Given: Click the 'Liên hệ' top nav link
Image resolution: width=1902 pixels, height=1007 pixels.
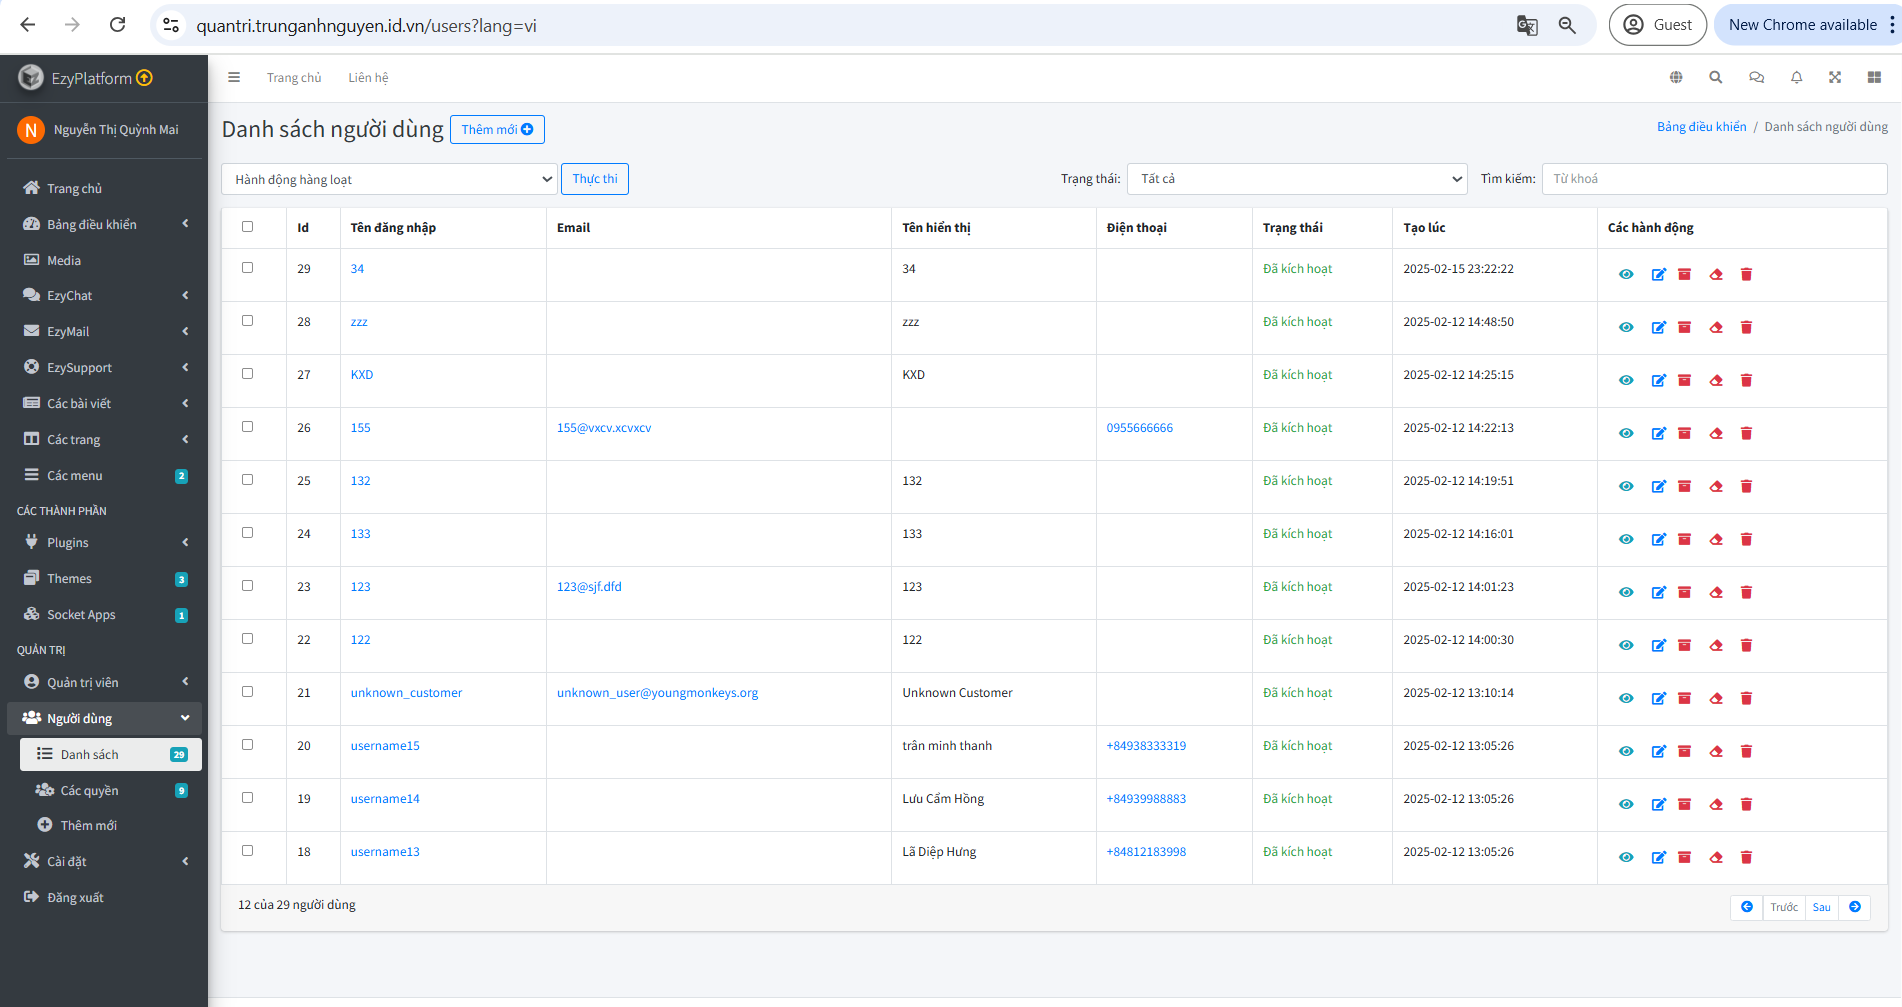Looking at the screenshot, I should click(368, 77).
